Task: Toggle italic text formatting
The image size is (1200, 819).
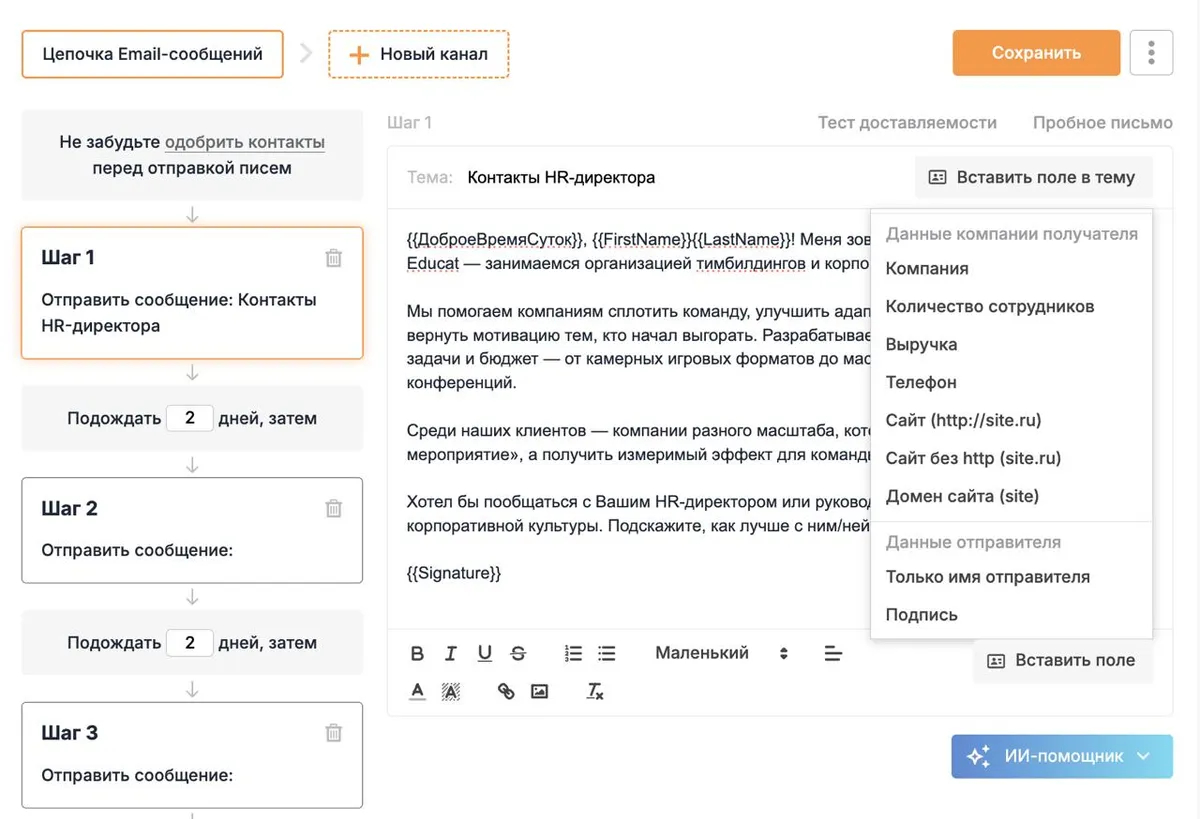Action: click(451, 654)
